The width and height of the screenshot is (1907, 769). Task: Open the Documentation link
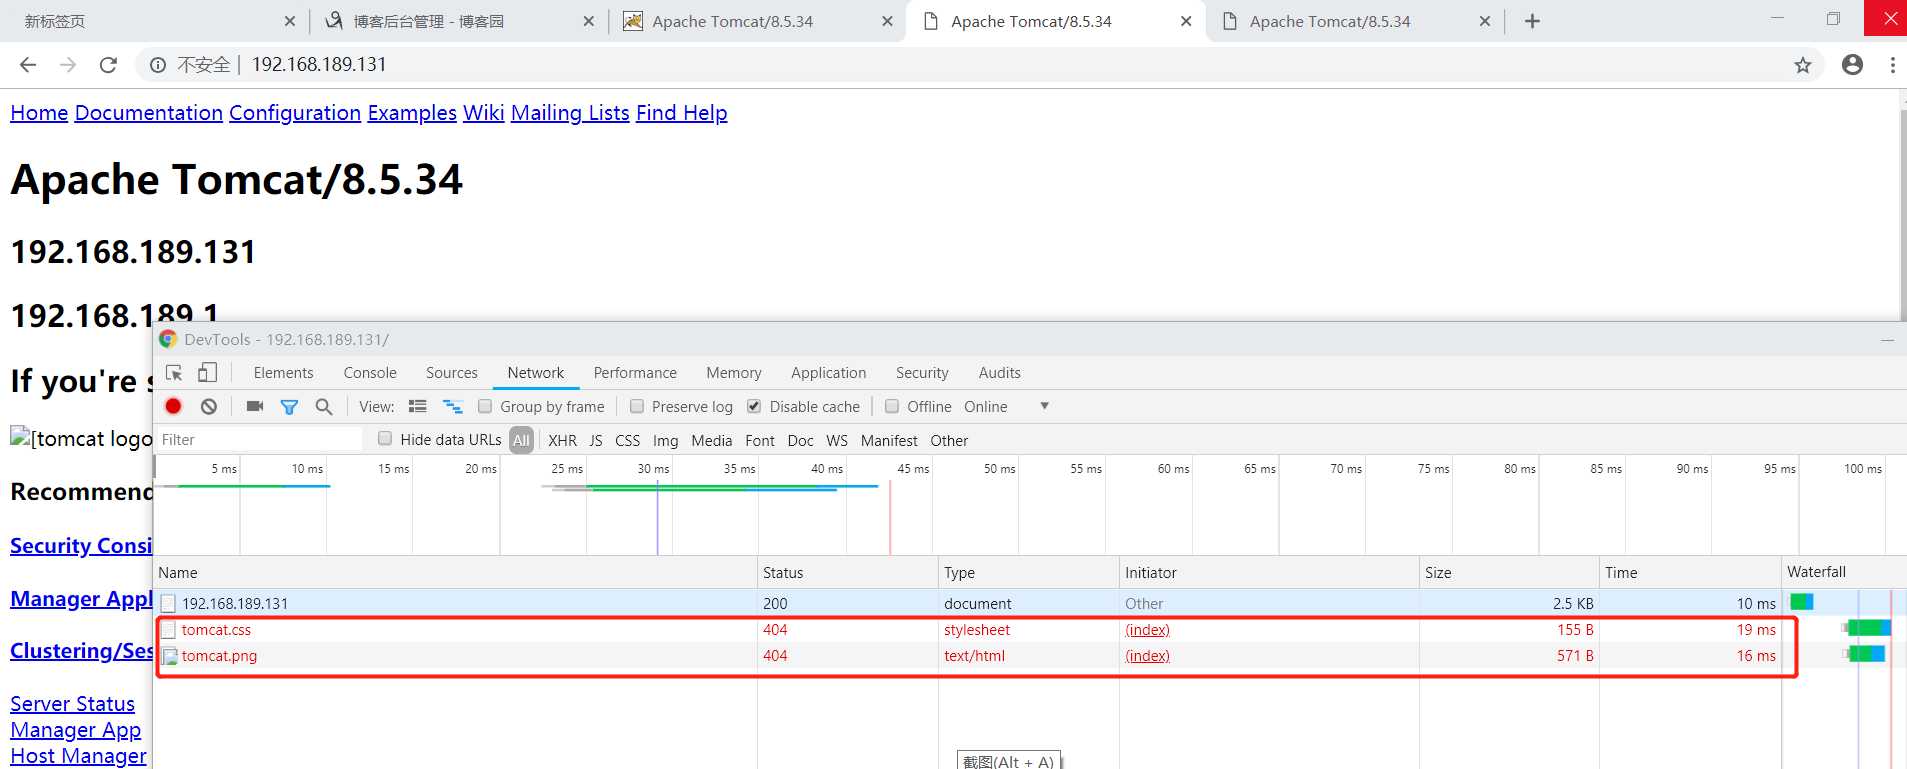coord(149,113)
